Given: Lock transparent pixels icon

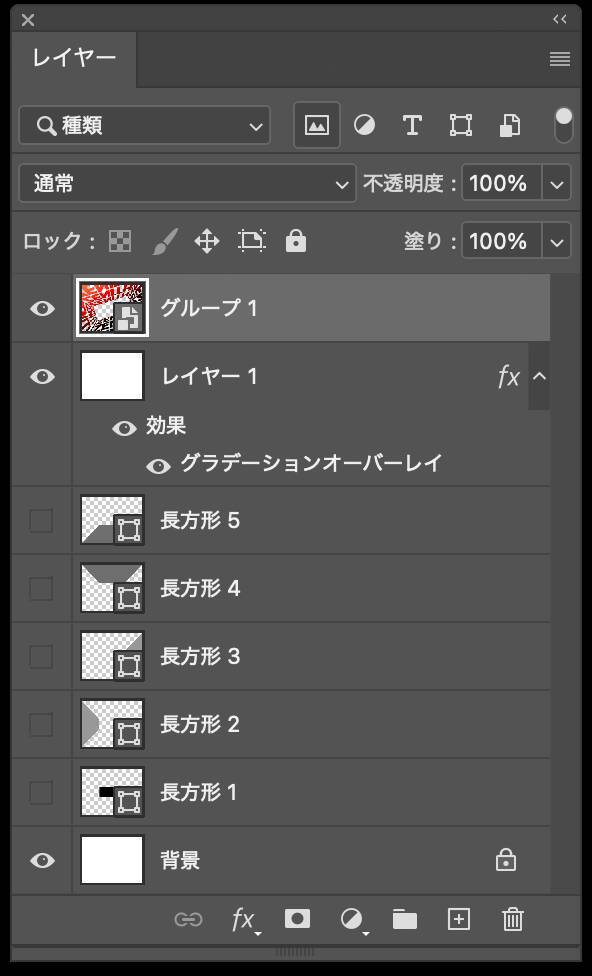Looking at the screenshot, I should [120, 241].
